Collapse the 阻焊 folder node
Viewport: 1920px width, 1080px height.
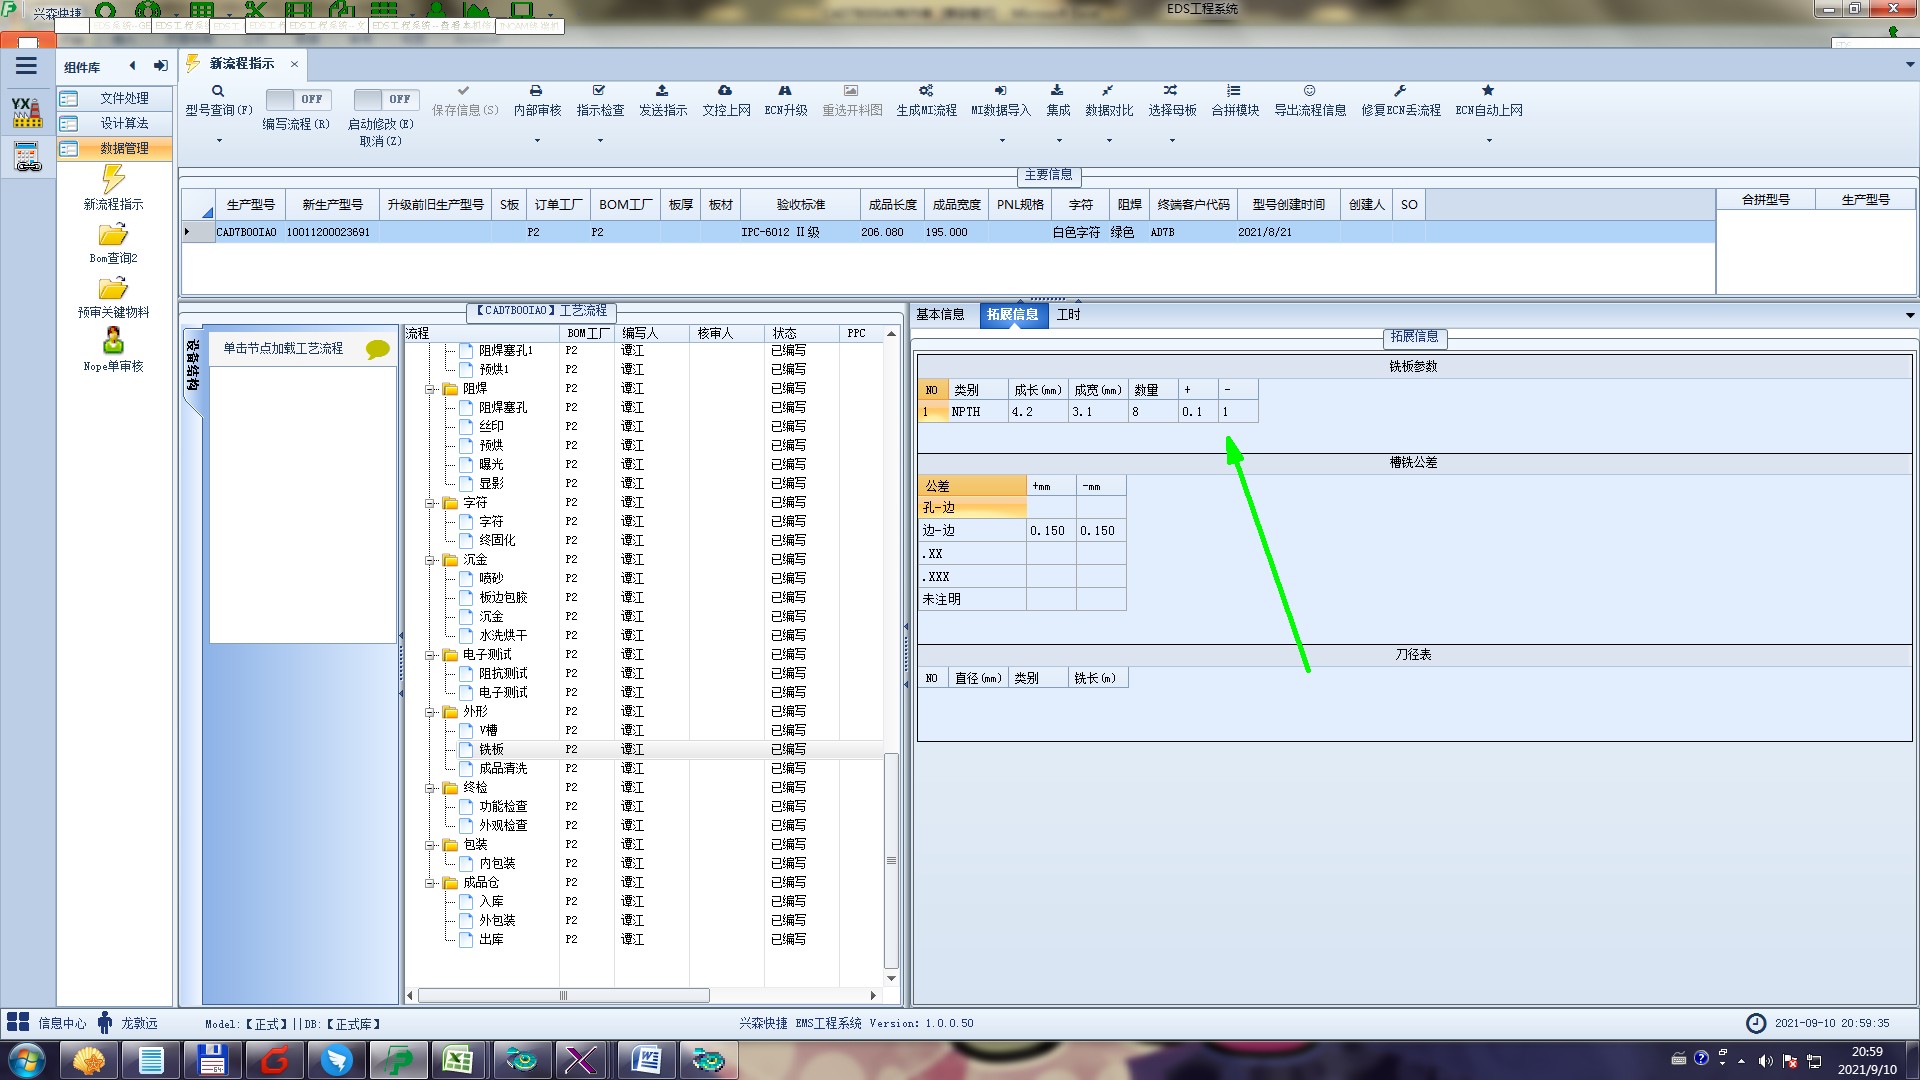pos(430,389)
